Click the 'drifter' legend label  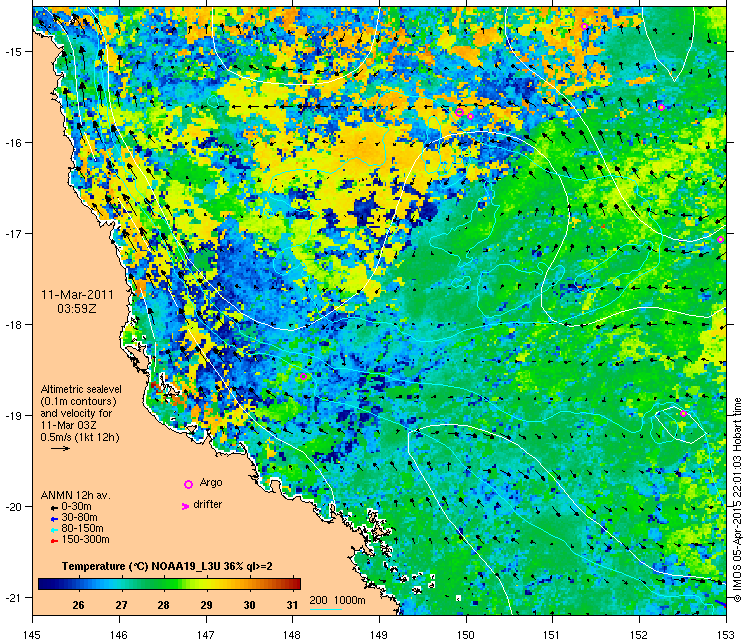[x=208, y=504]
